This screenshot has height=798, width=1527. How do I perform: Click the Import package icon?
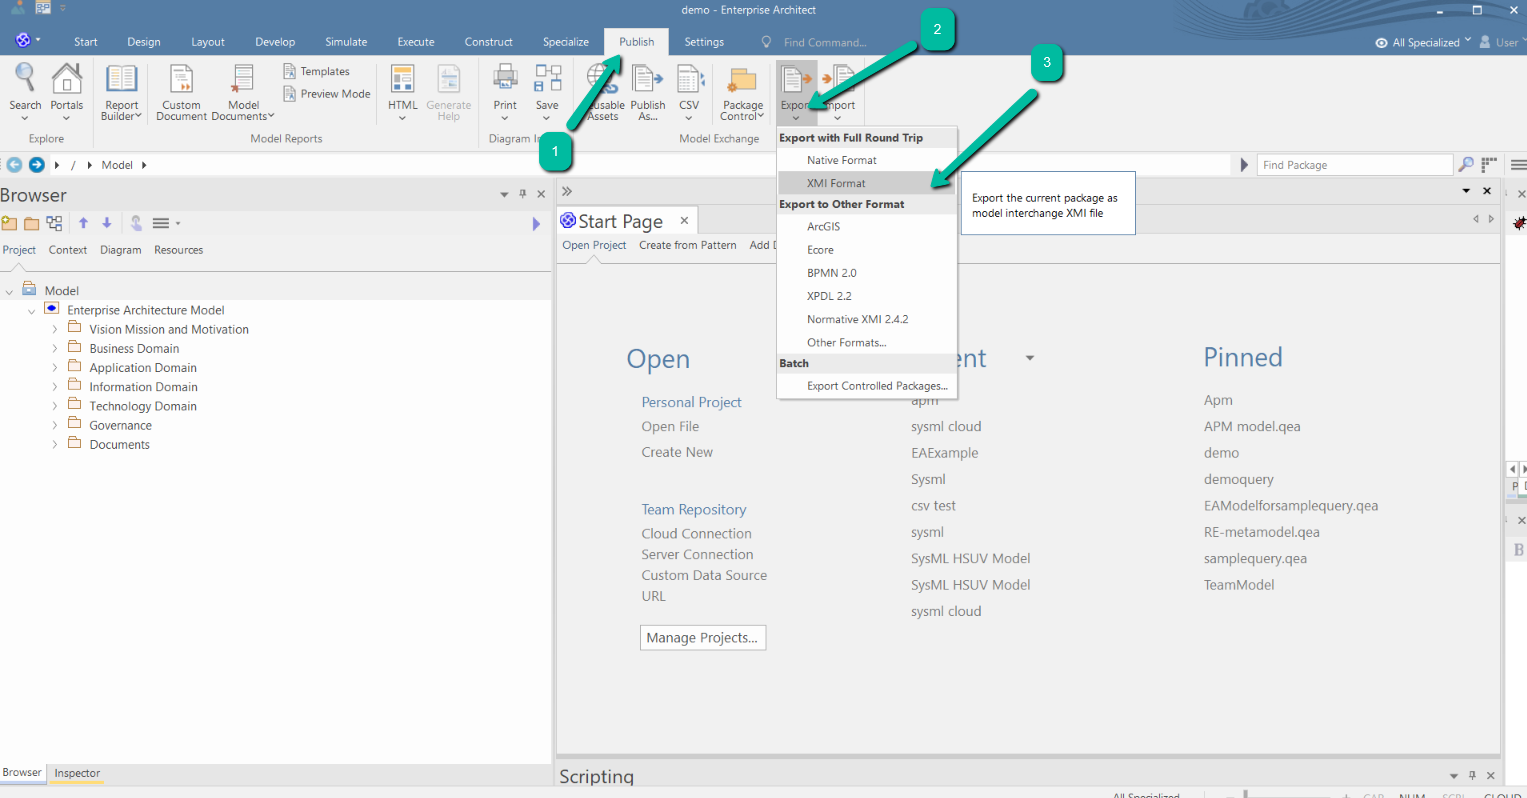(842, 79)
